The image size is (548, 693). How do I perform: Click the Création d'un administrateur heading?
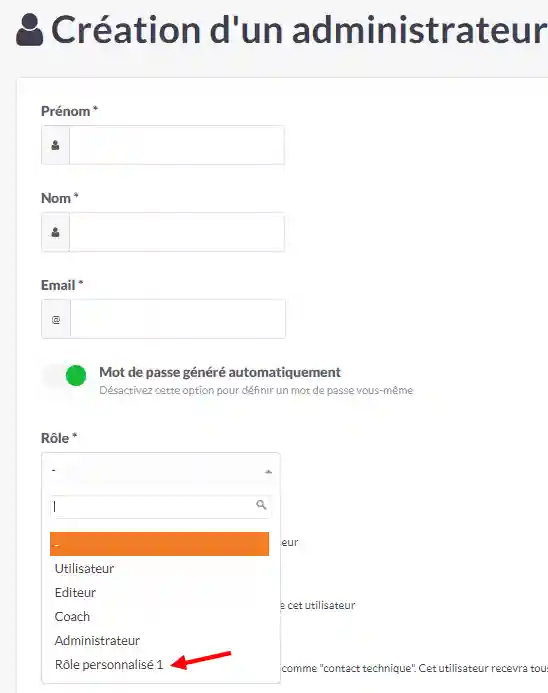(299, 30)
